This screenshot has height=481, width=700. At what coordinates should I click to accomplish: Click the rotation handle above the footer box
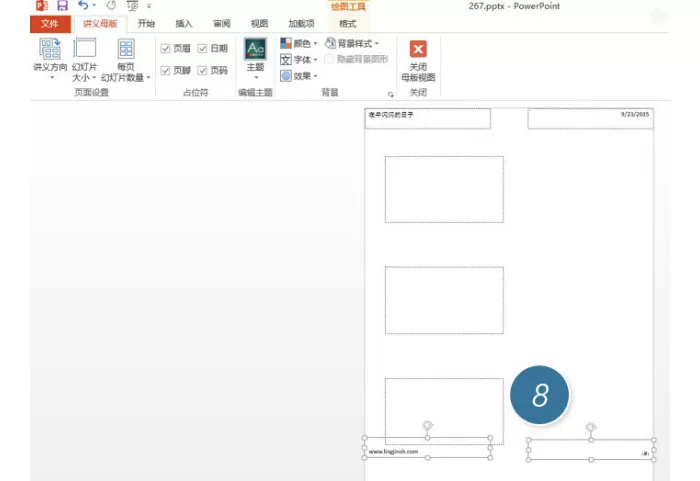(x=428, y=425)
